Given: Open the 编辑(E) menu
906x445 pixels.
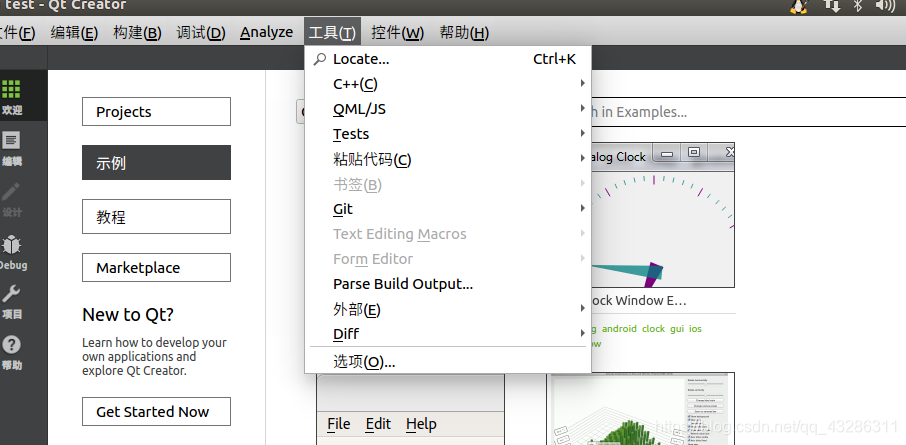Looking at the screenshot, I should coord(74,32).
